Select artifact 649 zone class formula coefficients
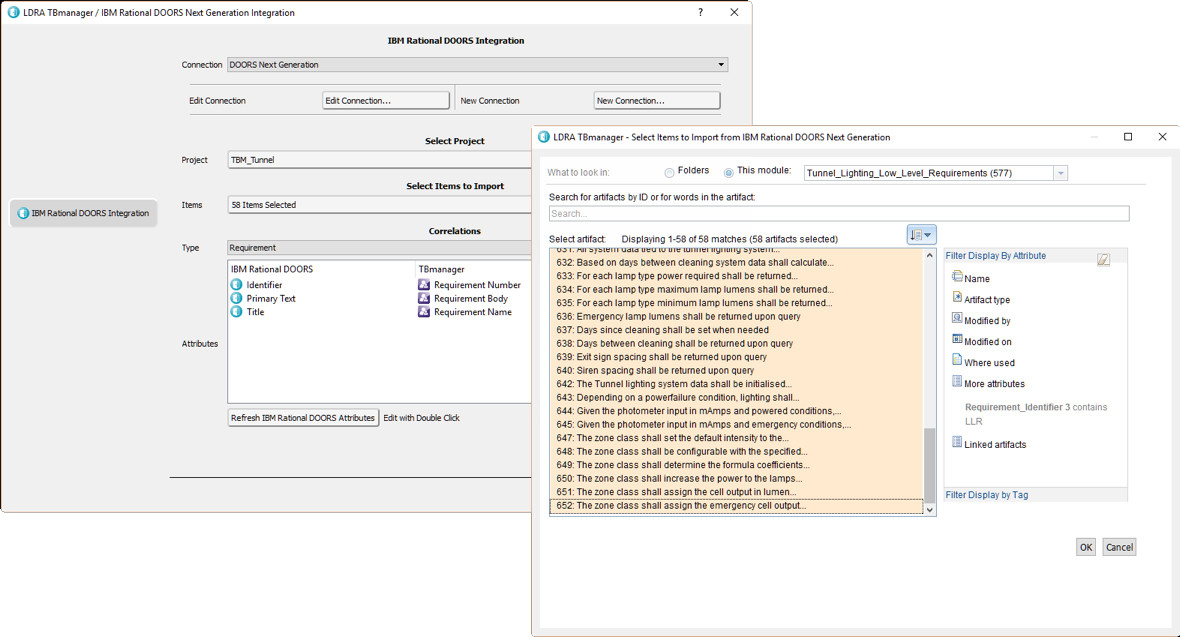The image size is (1180, 637). 736,465
